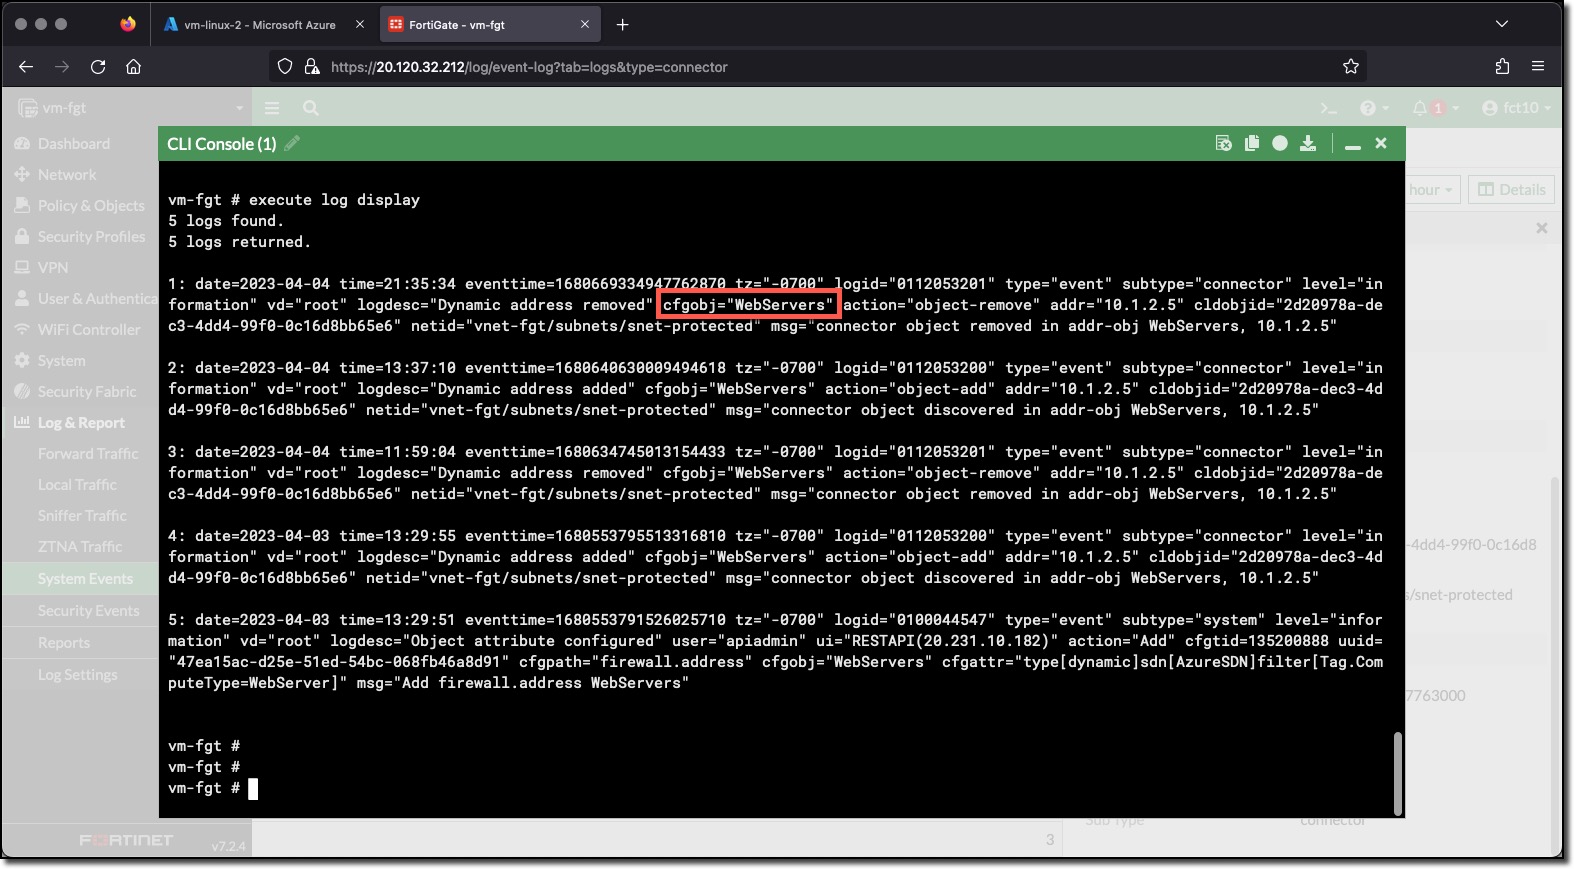Screen dimensions: 1574x869
Task: Click the CLI prompt cursor line
Action: (x=213, y=788)
